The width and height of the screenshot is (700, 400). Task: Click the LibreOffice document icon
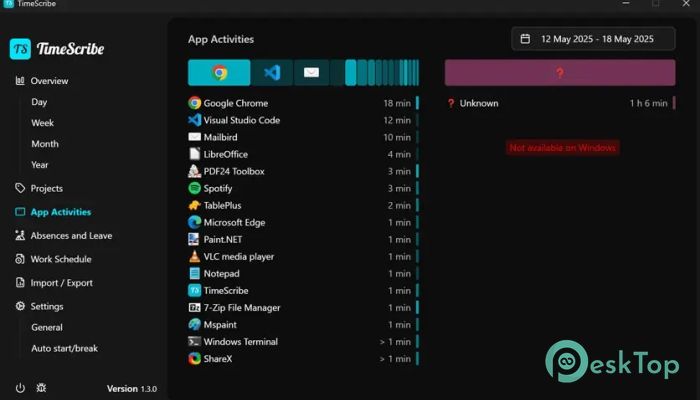tap(194, 154)
